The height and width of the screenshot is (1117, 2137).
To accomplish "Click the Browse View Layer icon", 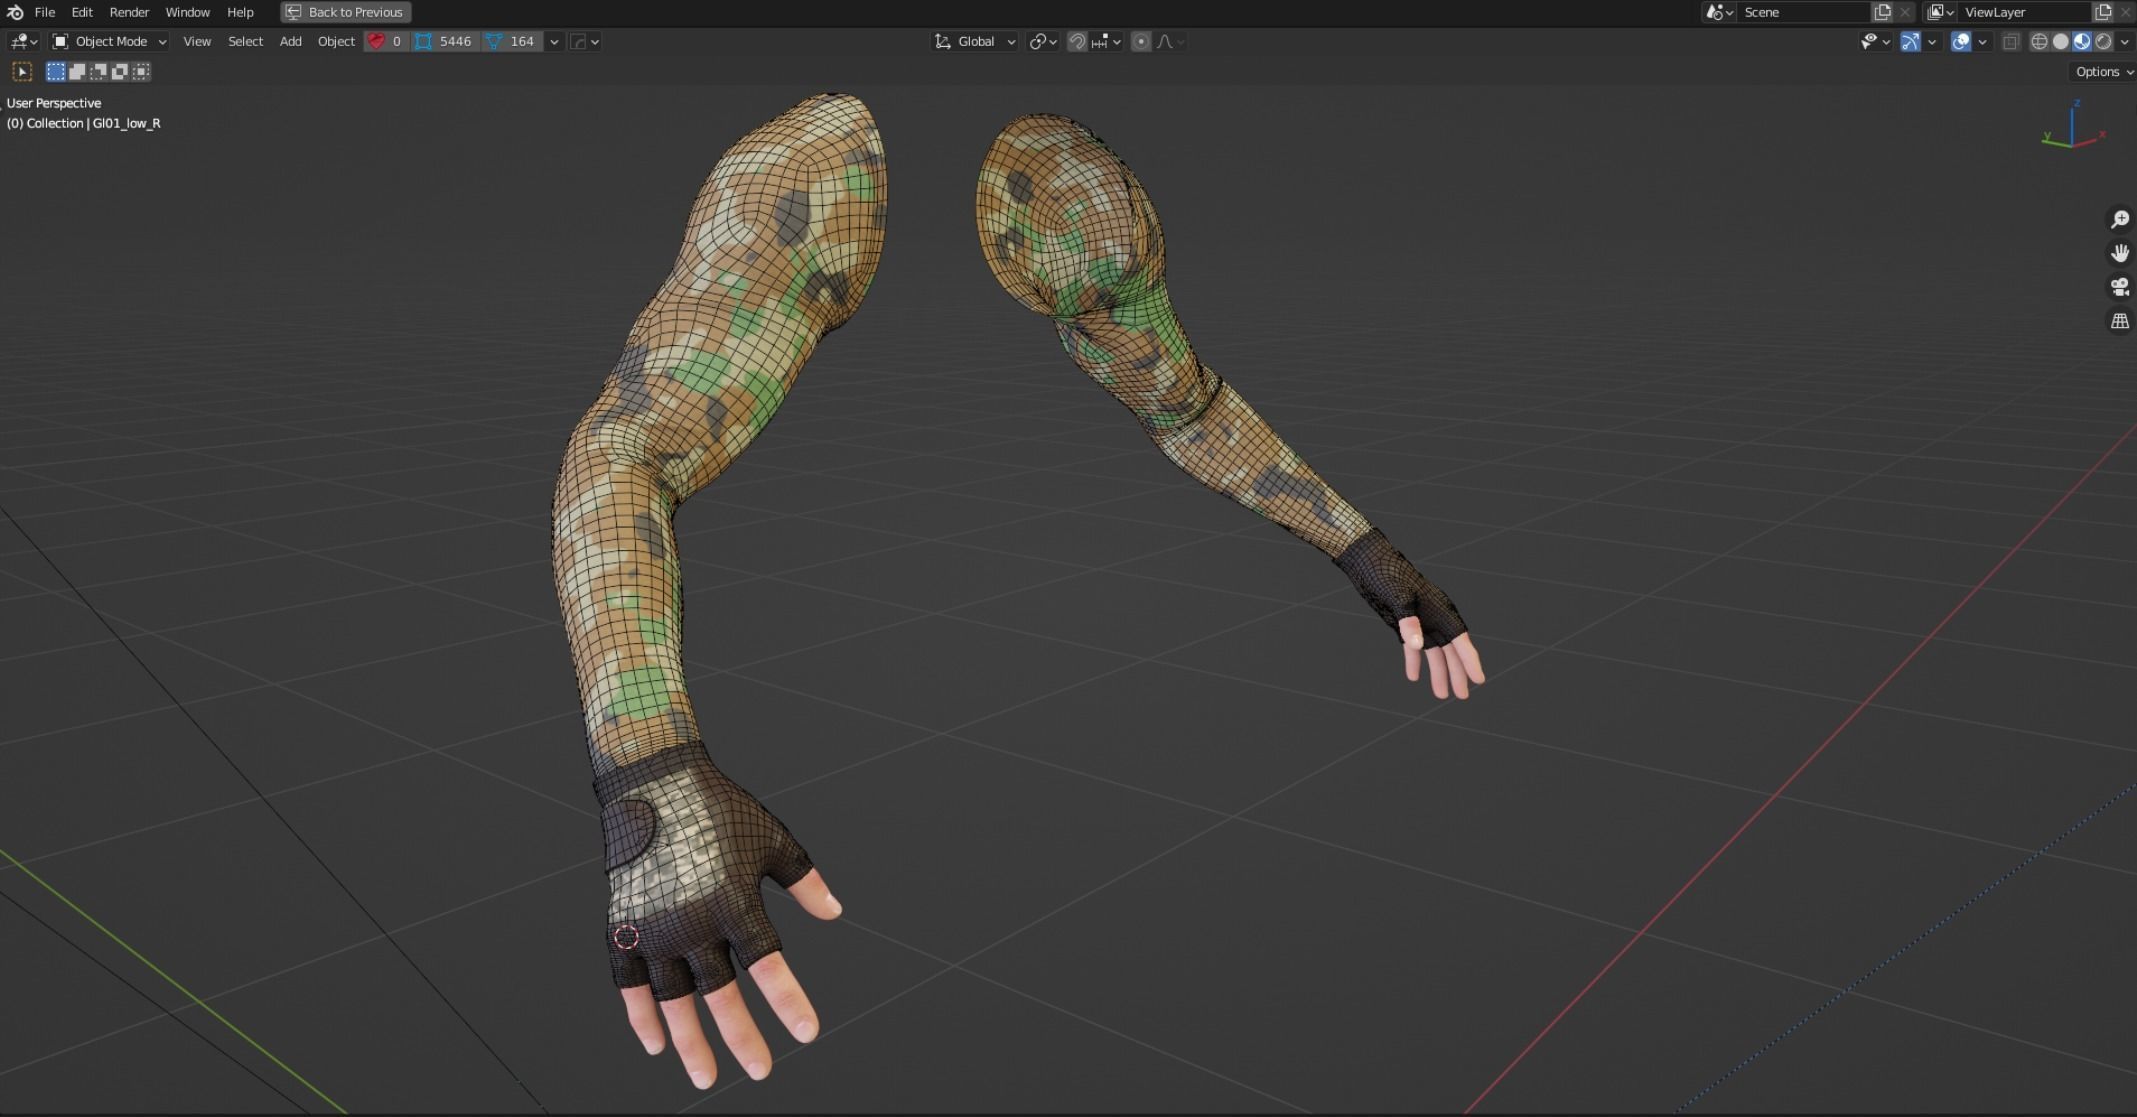I will tap(1941, 12).
